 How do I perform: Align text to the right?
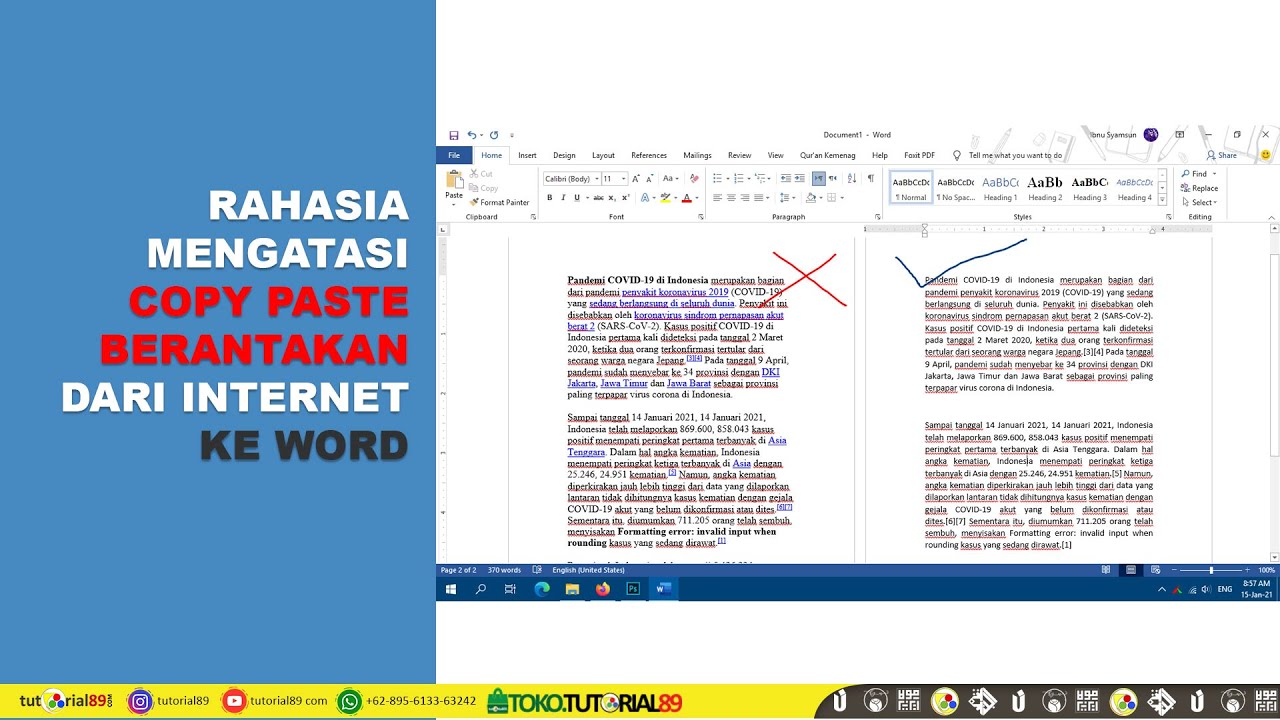(745, 198)
